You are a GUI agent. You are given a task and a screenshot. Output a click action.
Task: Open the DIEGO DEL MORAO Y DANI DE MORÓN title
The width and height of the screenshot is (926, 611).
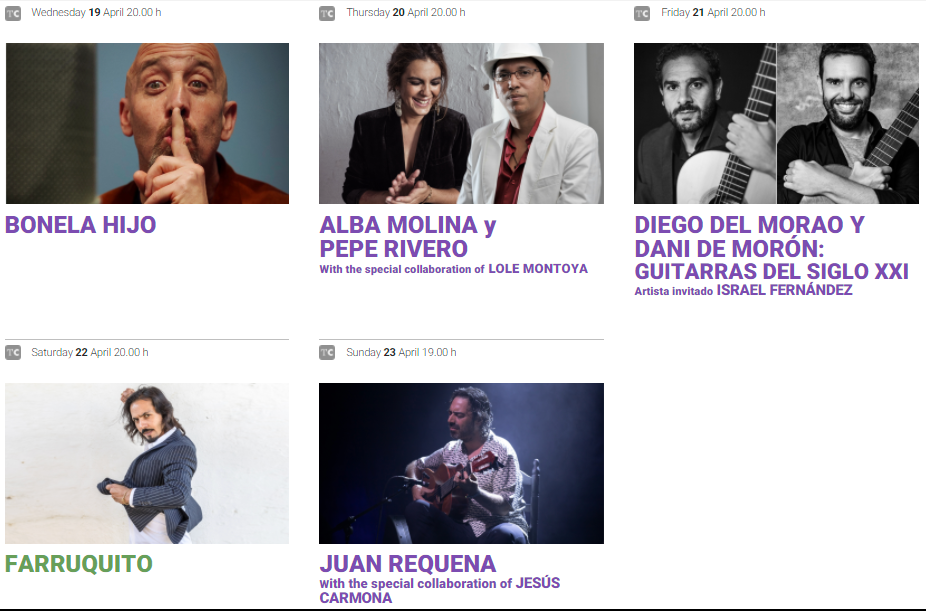(771, 248)
